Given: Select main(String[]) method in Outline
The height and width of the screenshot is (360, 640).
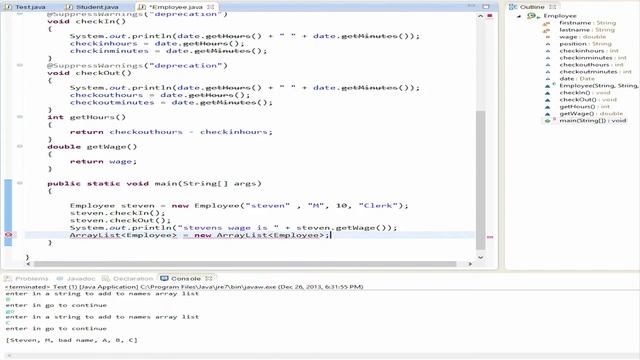Looking at the screenshot, I should [x=593, y=120].
